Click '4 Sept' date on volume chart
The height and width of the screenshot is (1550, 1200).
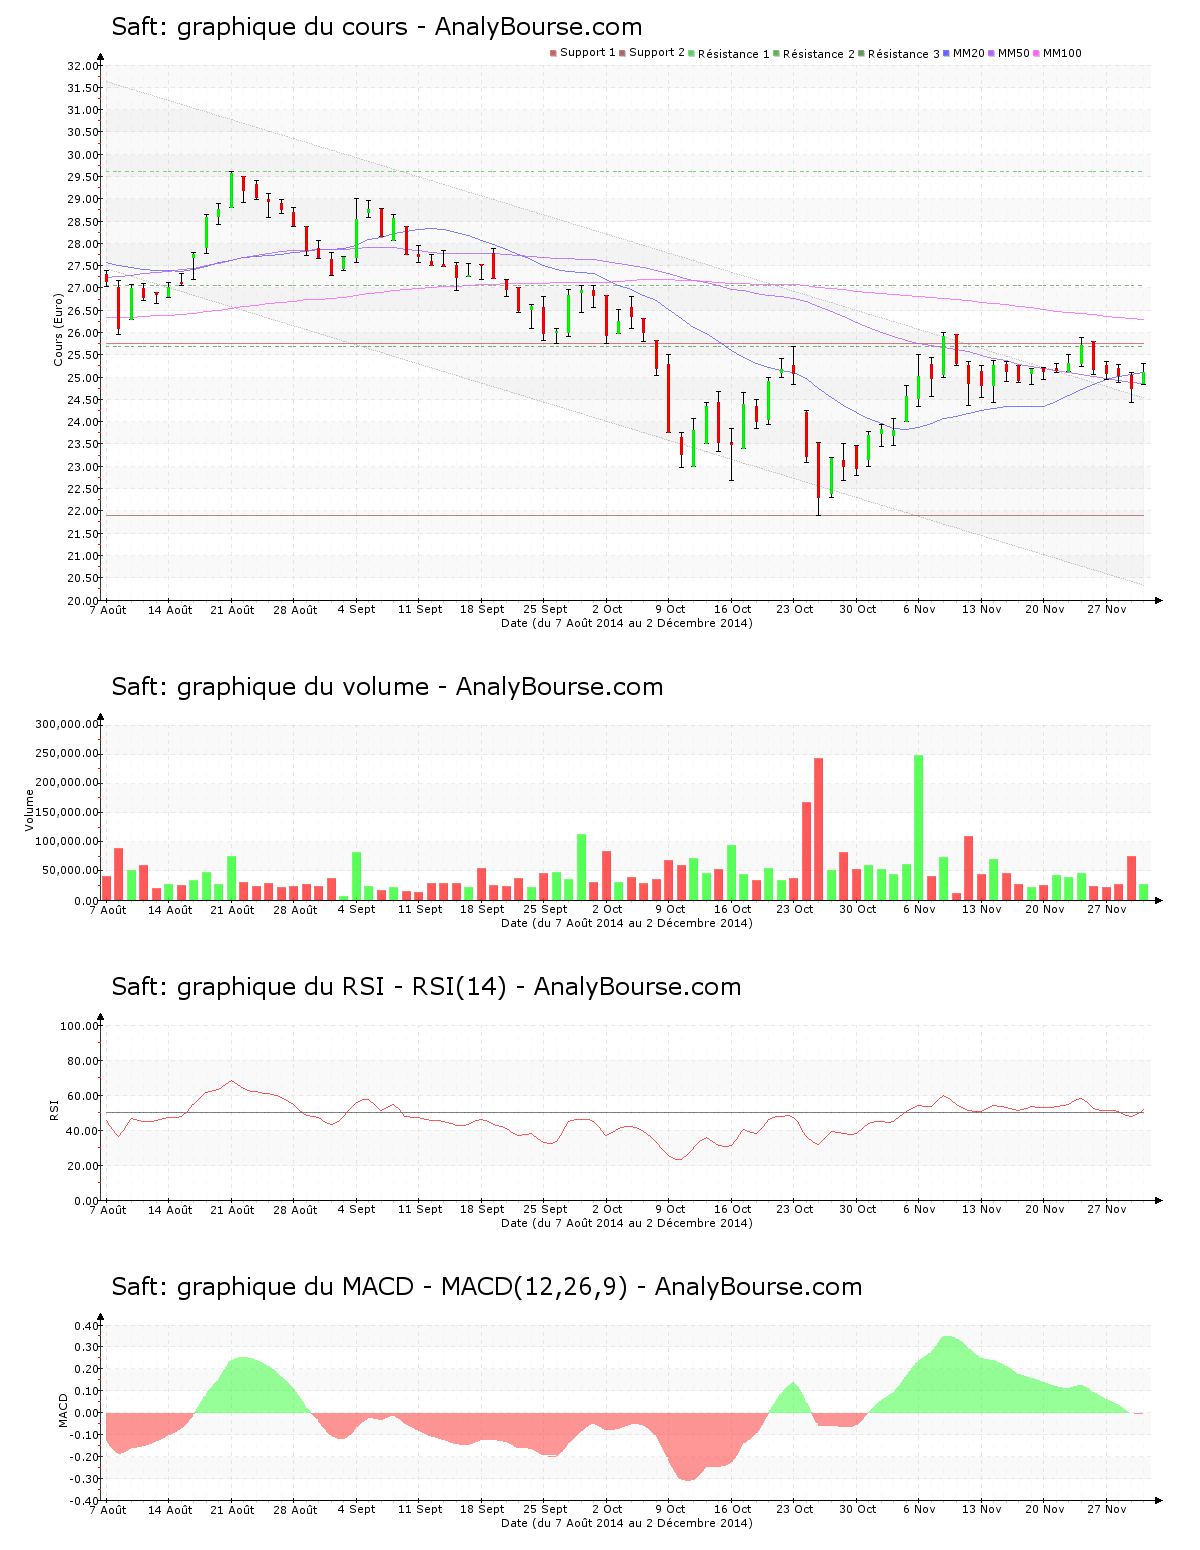(356, 910)
